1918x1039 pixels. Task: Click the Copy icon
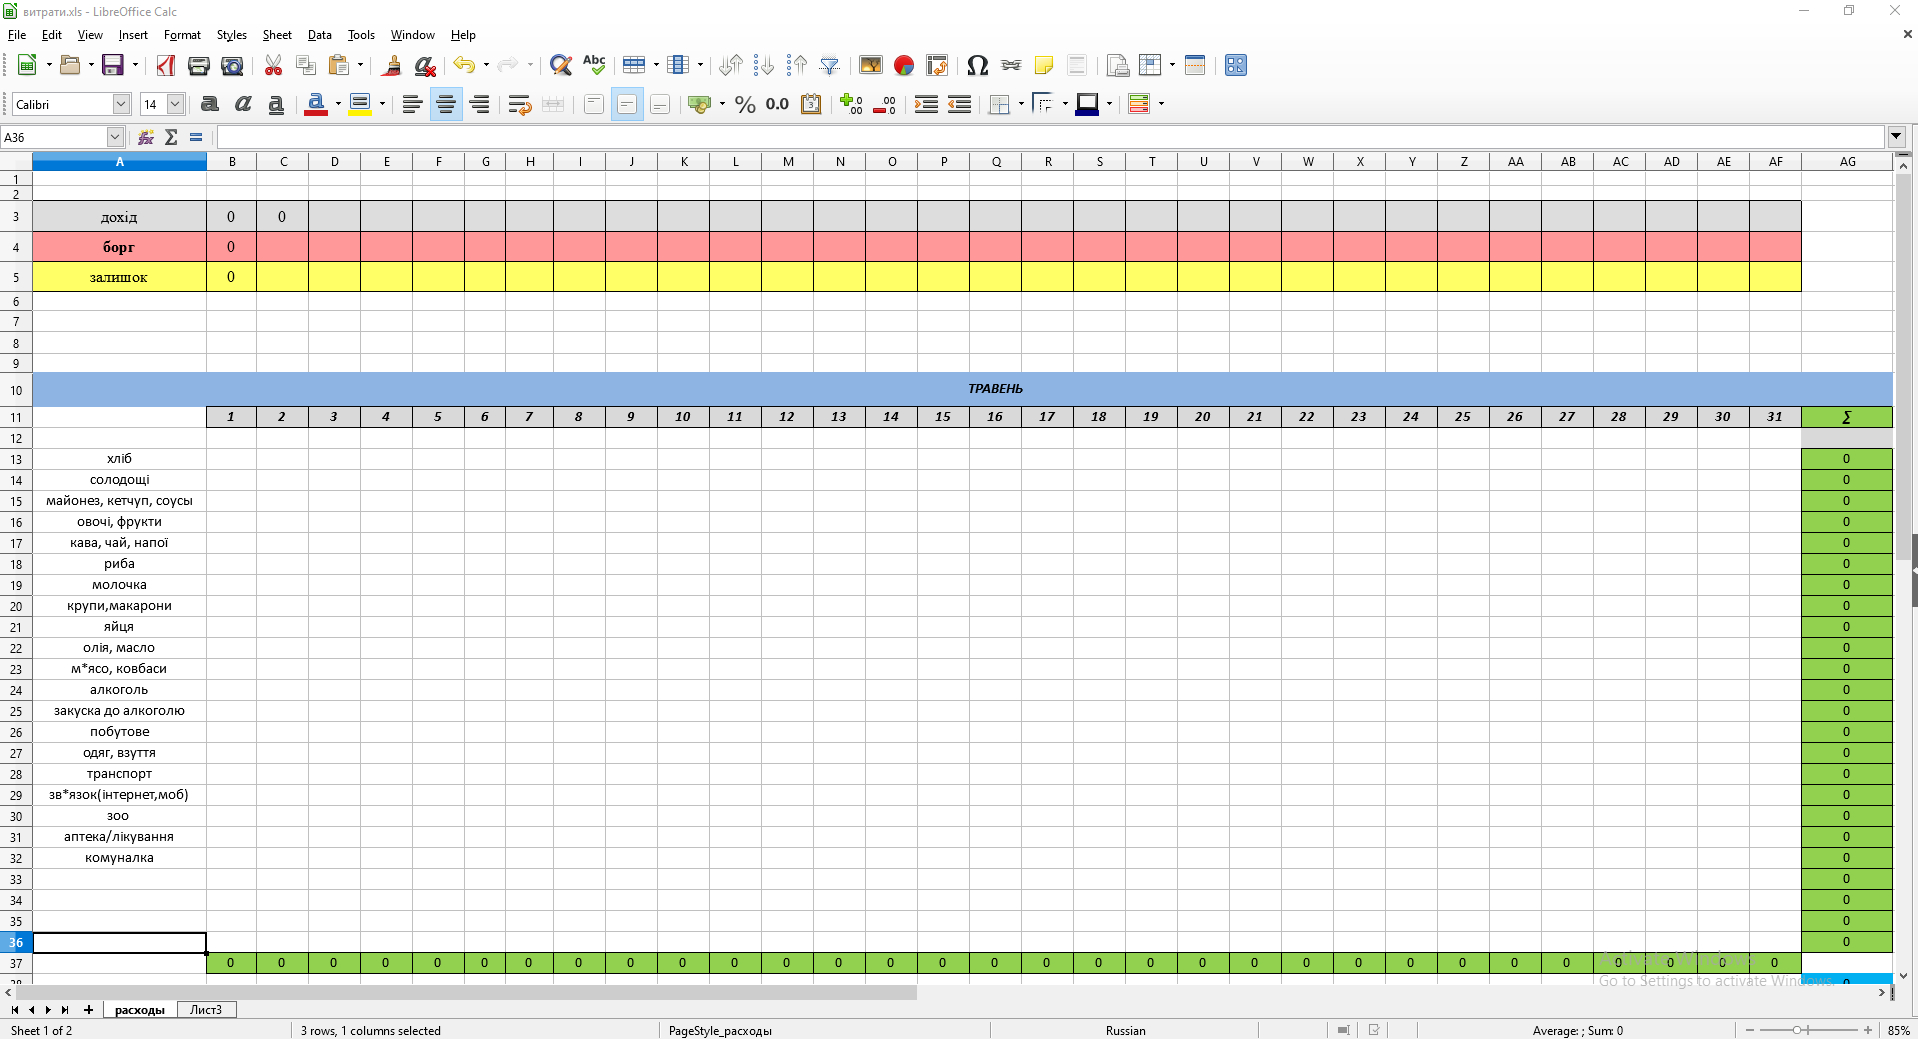(x=306, y=65)
